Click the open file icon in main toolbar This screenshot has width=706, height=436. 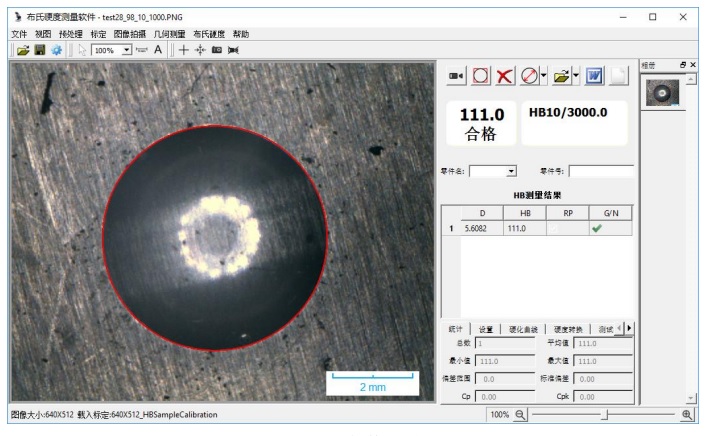tap(22, 49)
